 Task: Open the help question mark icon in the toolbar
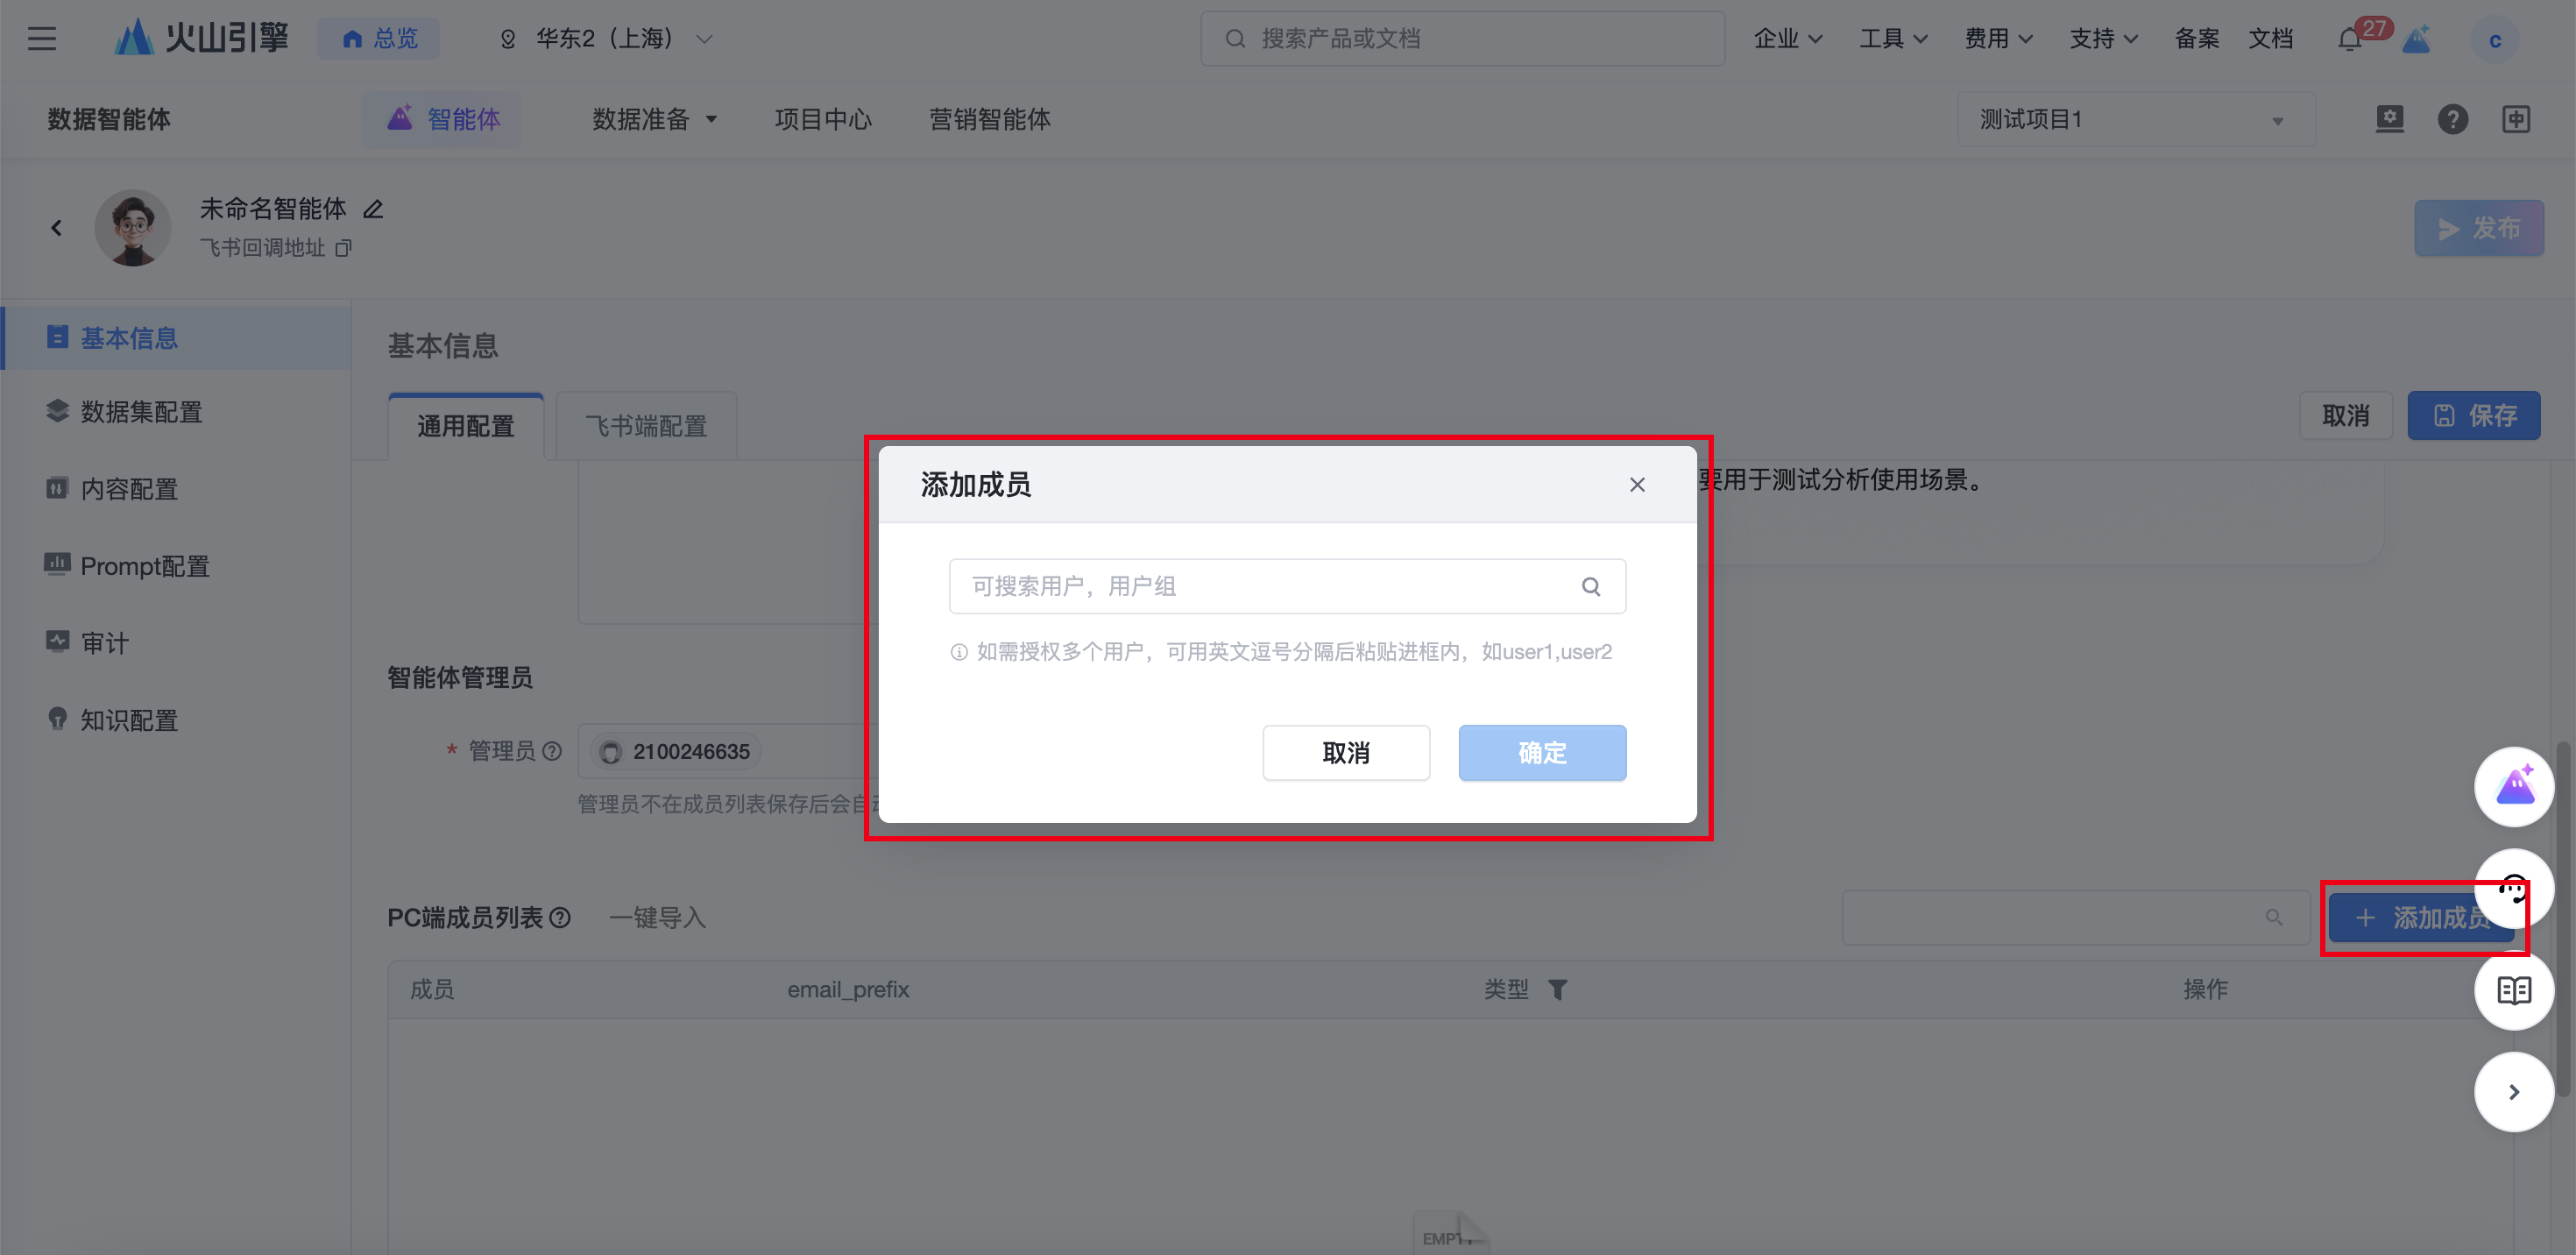pyautogui.click(x=2452, y=120)
